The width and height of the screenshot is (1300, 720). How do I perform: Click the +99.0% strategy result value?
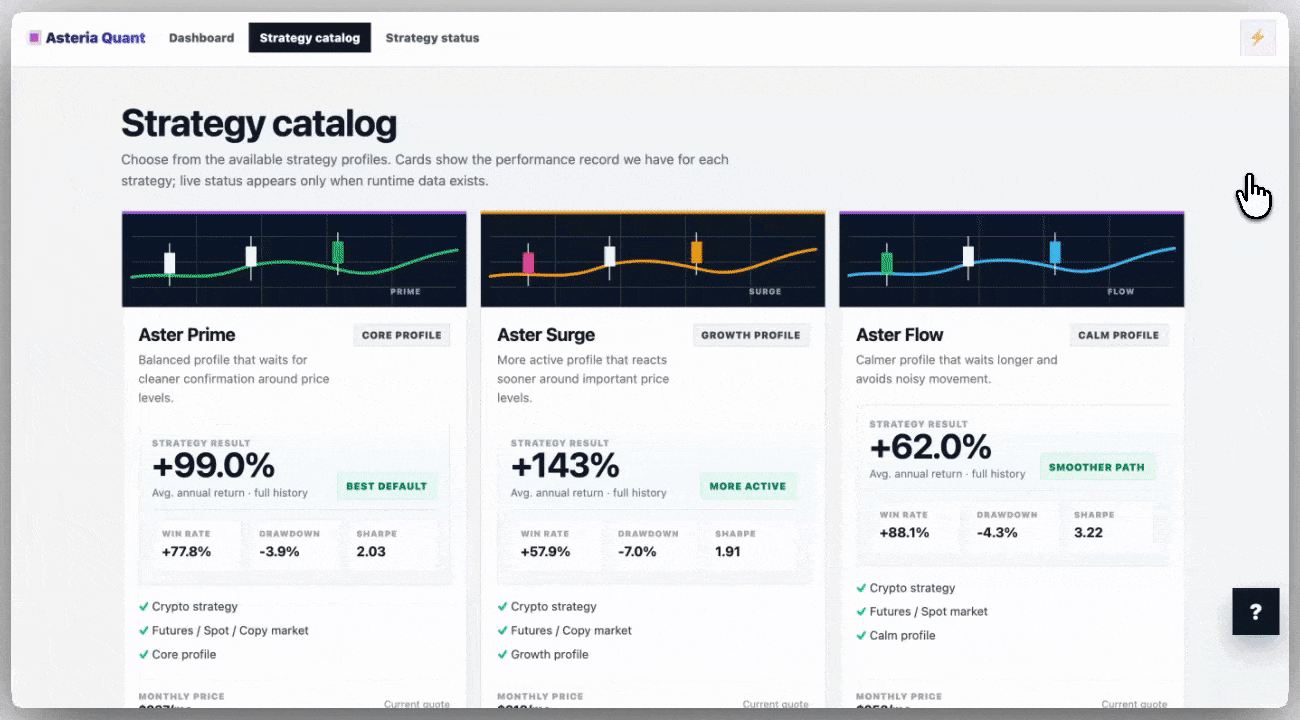click(x=213, y=466)
